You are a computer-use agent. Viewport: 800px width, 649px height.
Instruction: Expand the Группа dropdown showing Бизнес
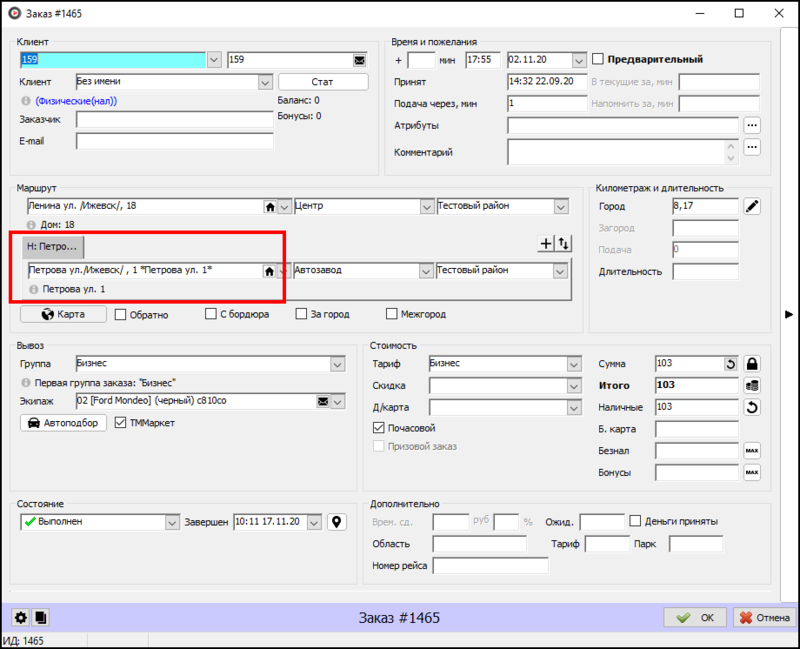pyautogui.click(x=336, y=364)
